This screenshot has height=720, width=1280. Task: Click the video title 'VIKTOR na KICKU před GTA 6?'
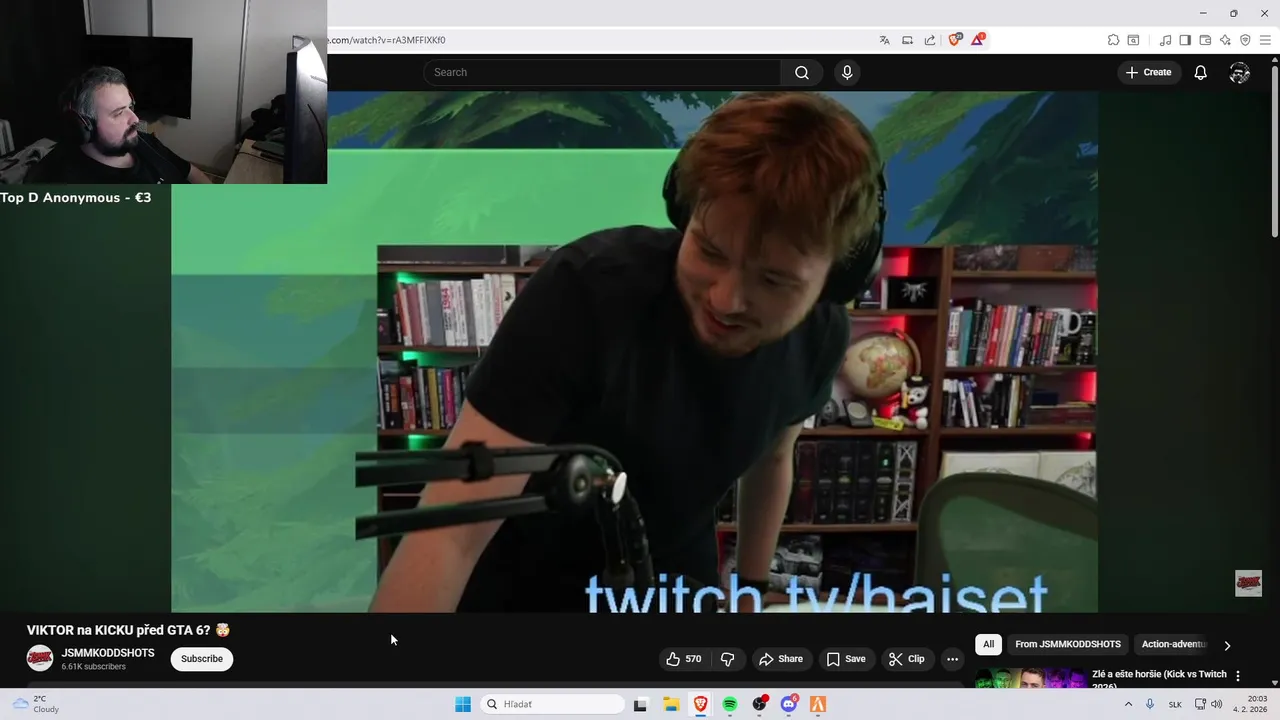point(128,630)
